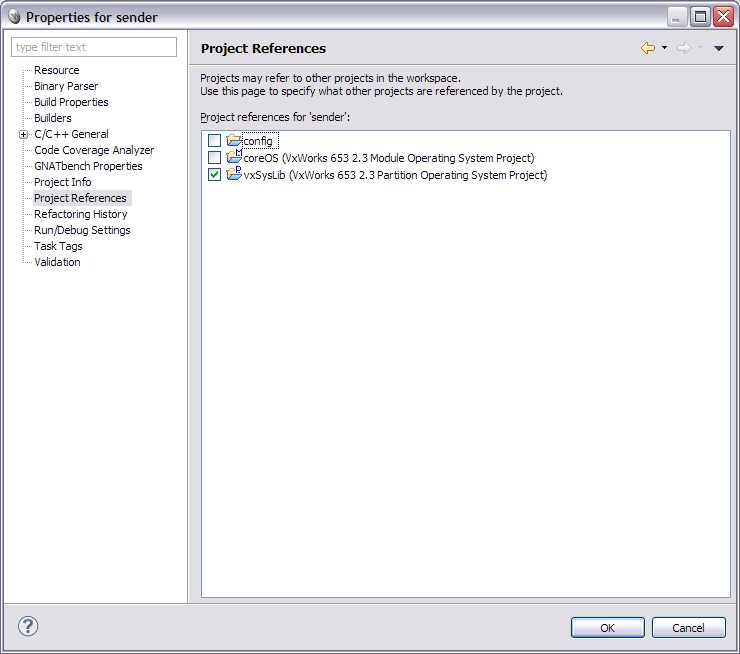Open the Binary Parser page
This screenshot has height=654, width=740.
coord(66,86)
